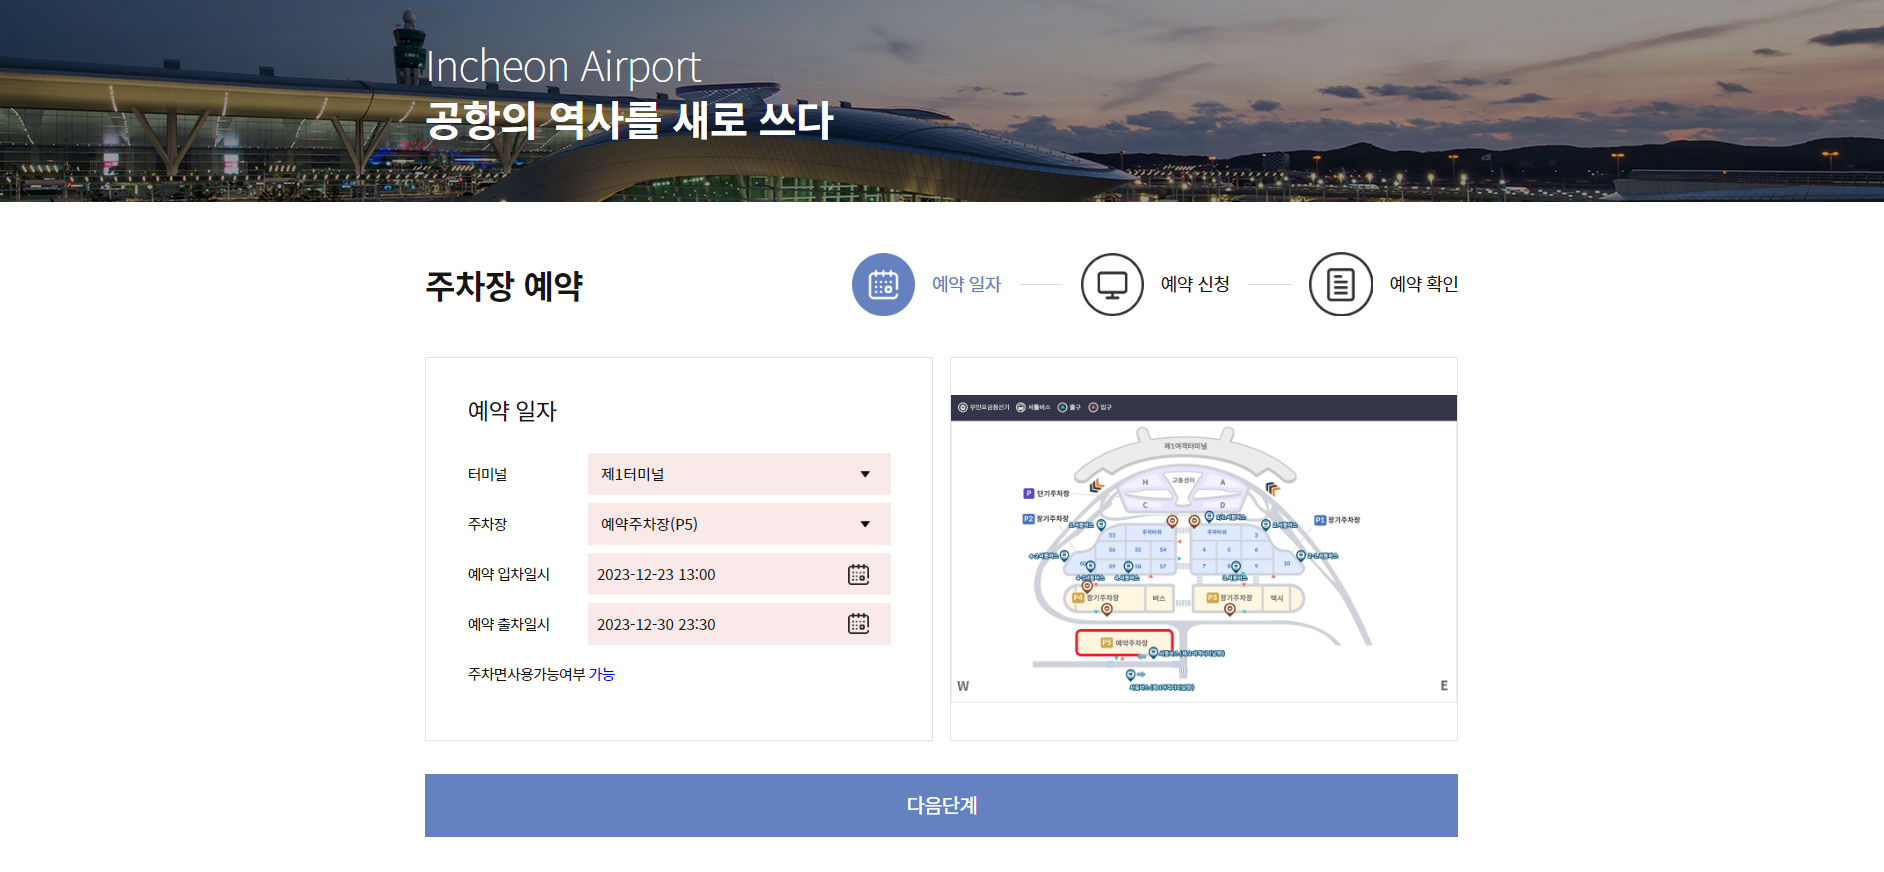Click the 교통센터 label on map
Screen dimensions: 1884x872
coord(1183,480)
